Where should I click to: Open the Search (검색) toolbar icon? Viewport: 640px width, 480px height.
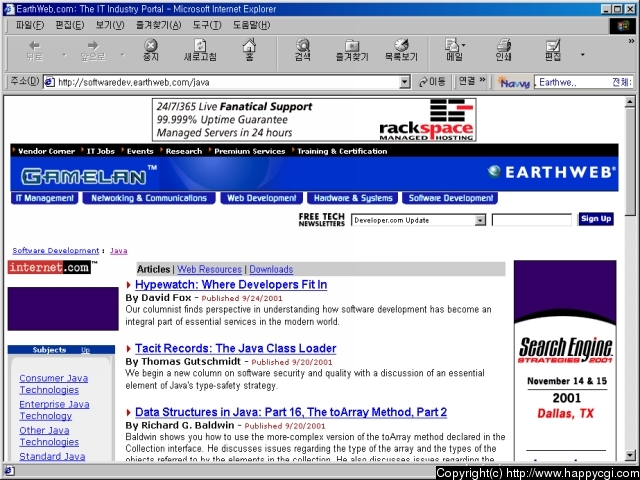(303, 50)
